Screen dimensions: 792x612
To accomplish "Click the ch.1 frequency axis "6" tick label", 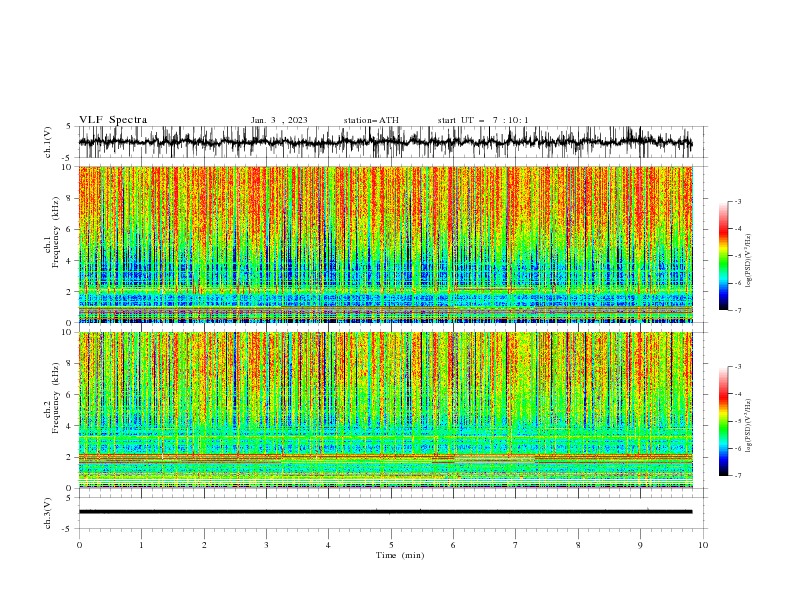I will tap(71, 229).
